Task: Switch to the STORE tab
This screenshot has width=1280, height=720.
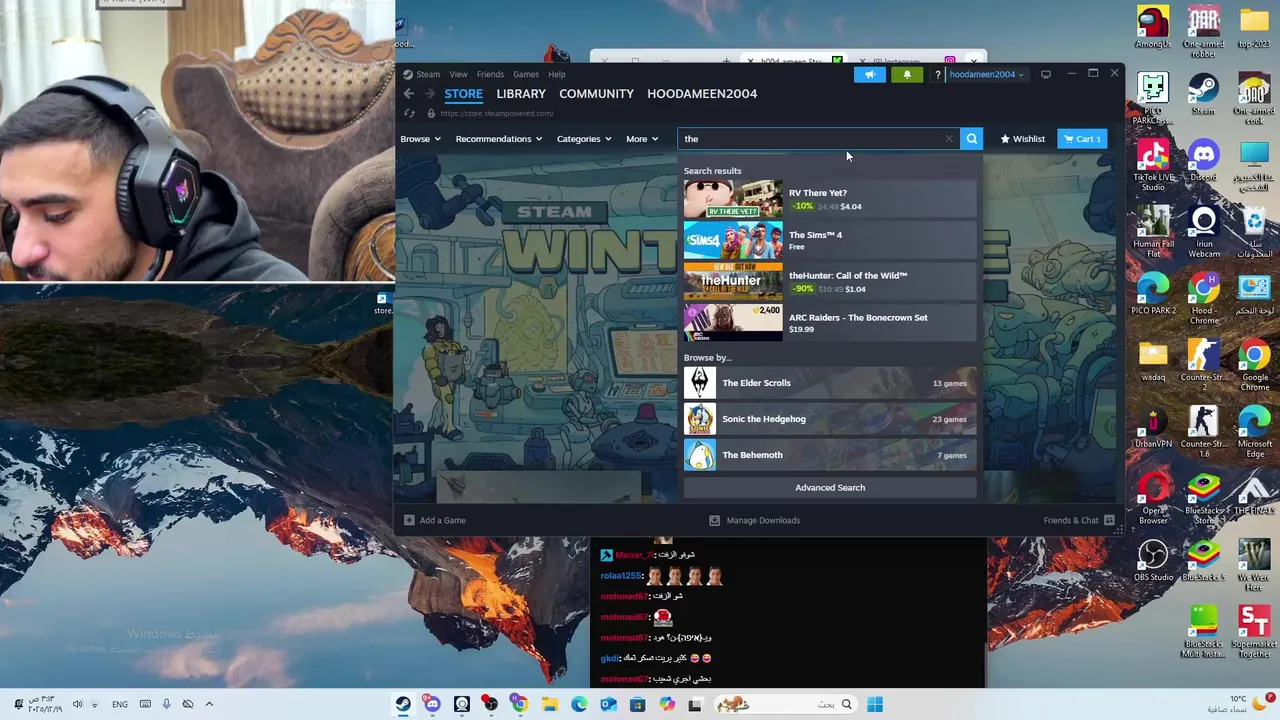Action: (x=463, y=93)
